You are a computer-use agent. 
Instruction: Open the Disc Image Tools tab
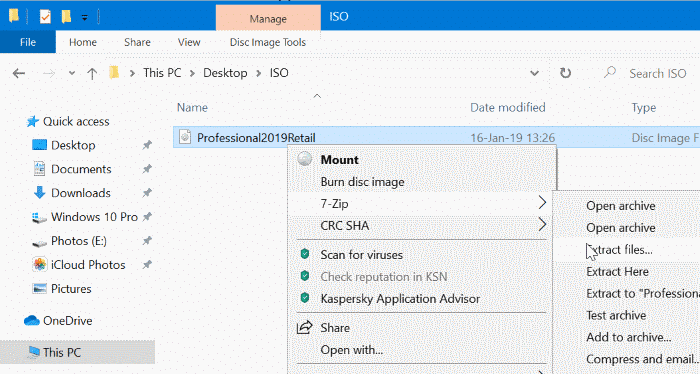[x=268, y=42]
